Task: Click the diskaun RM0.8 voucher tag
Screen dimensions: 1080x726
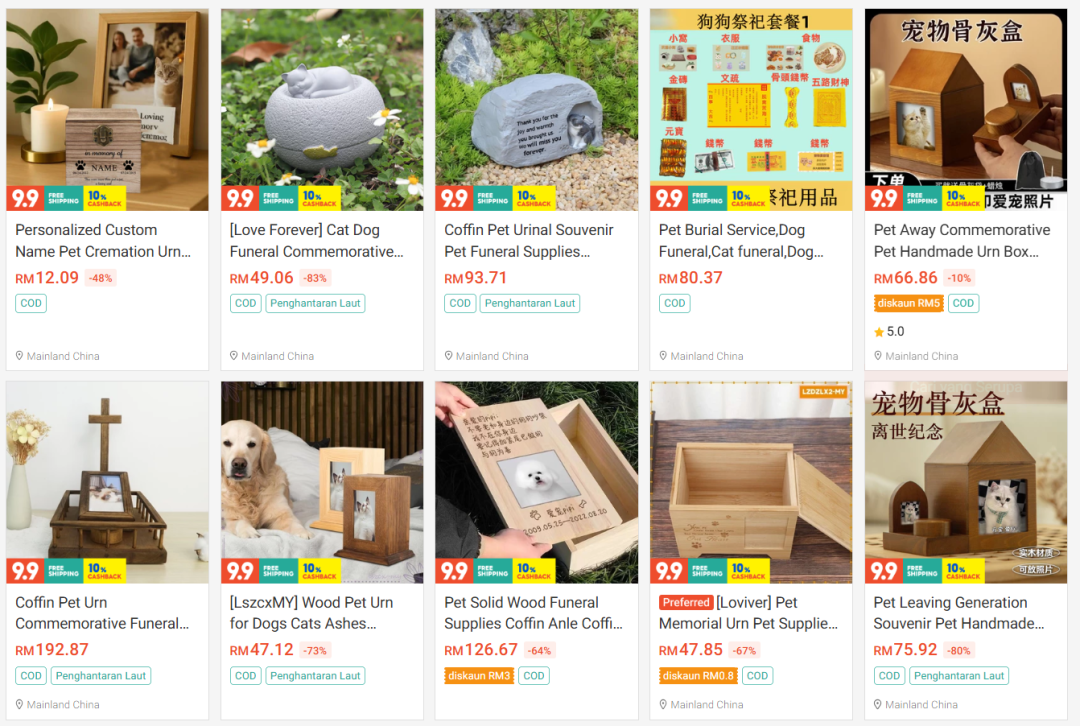Action: point(698,676)
